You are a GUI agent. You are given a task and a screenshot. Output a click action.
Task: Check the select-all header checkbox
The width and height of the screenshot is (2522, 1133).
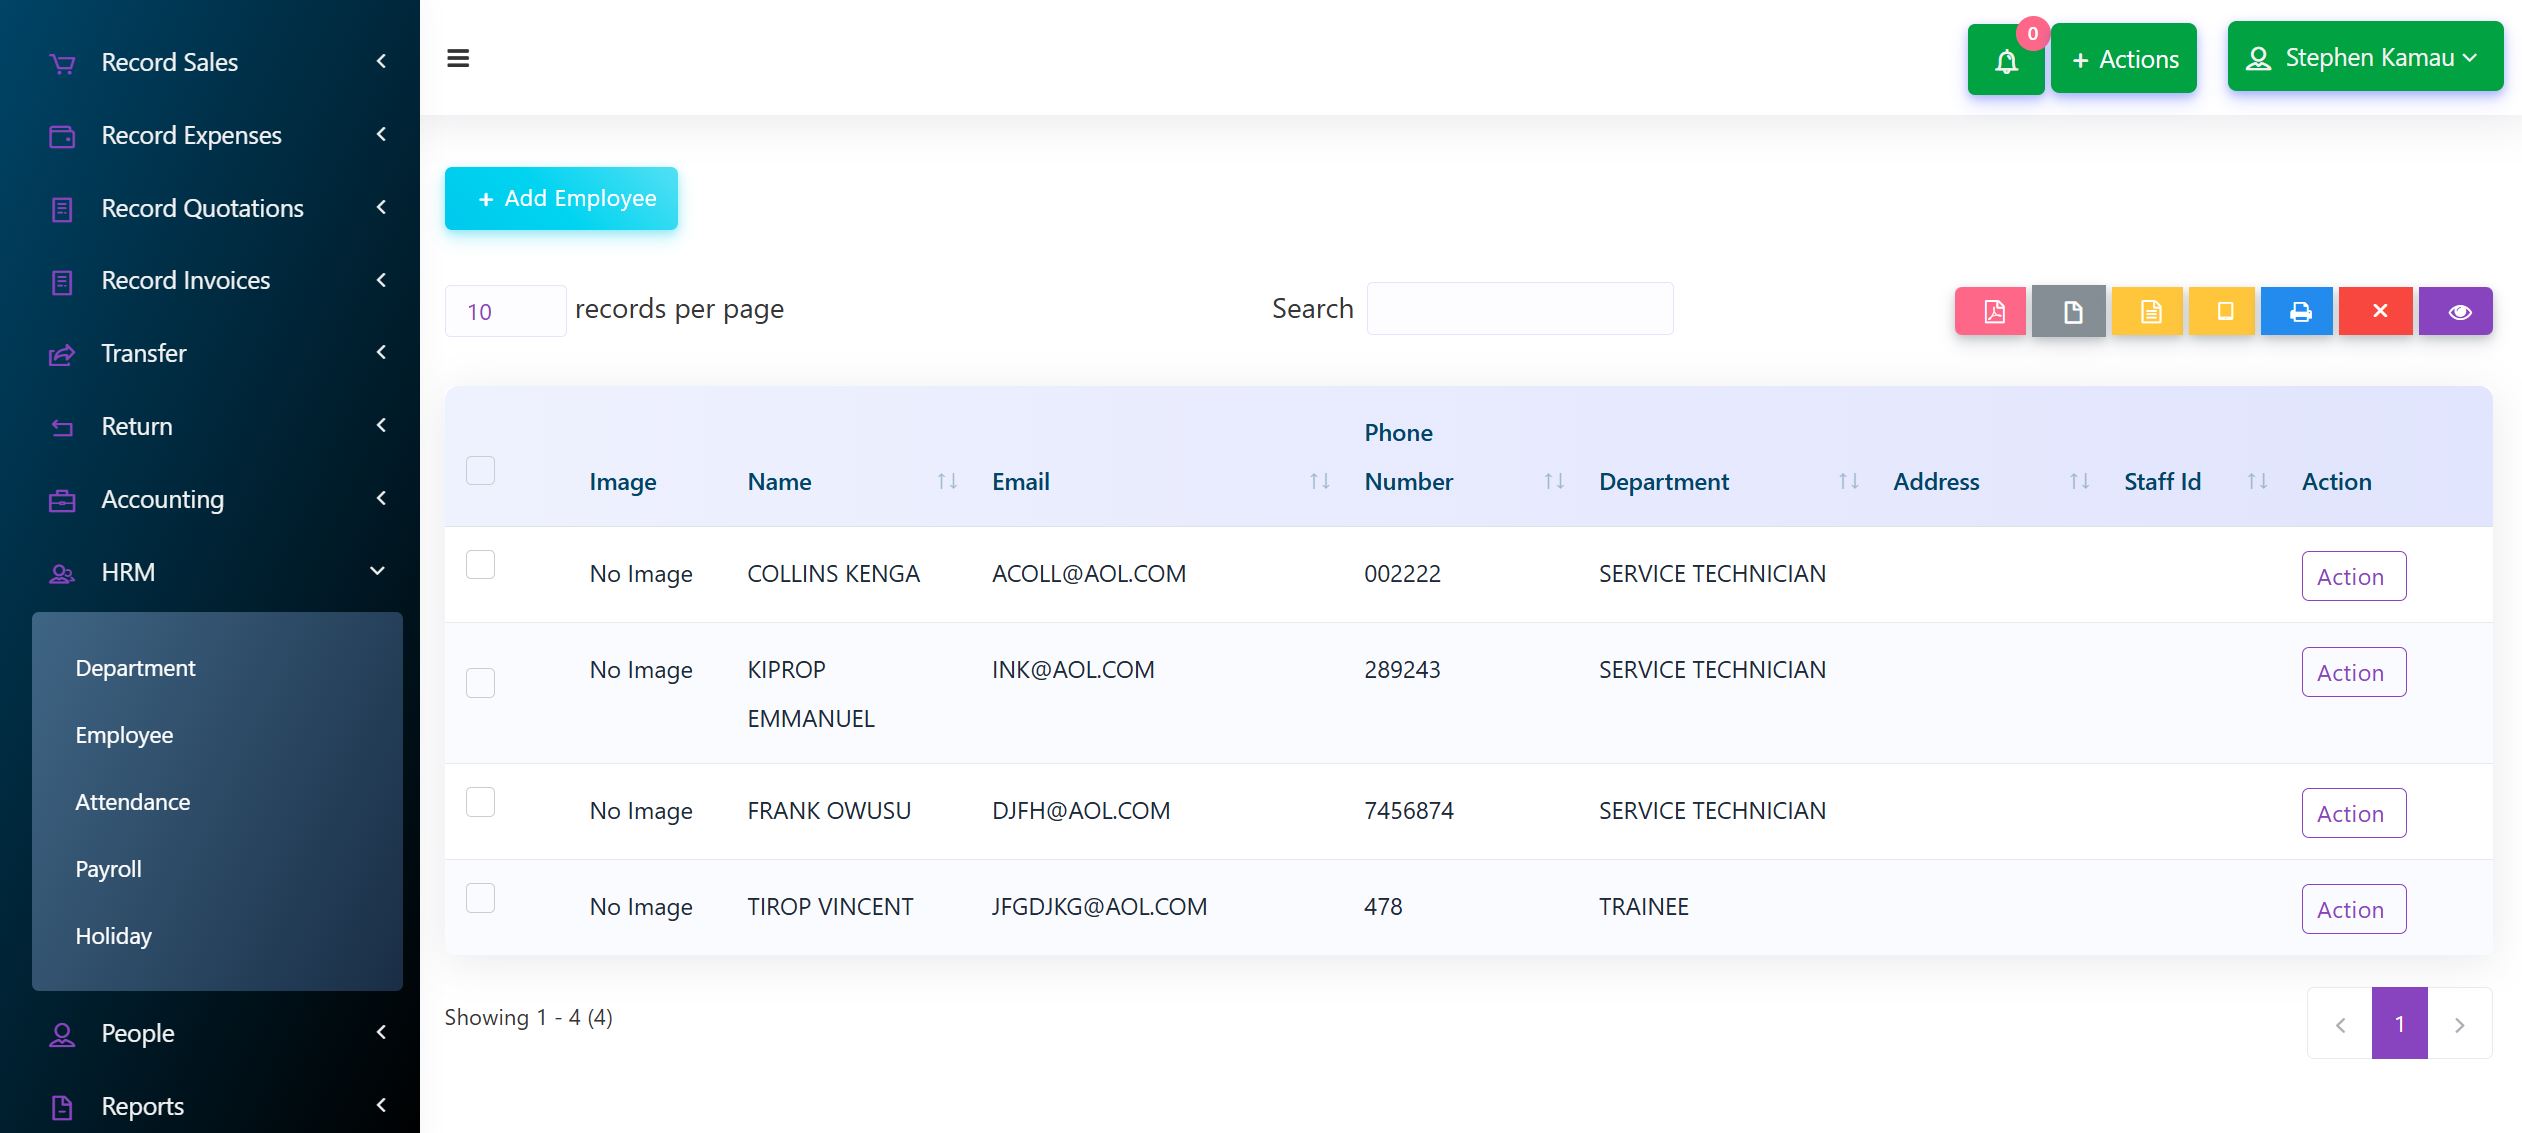[x=480, y=470]
